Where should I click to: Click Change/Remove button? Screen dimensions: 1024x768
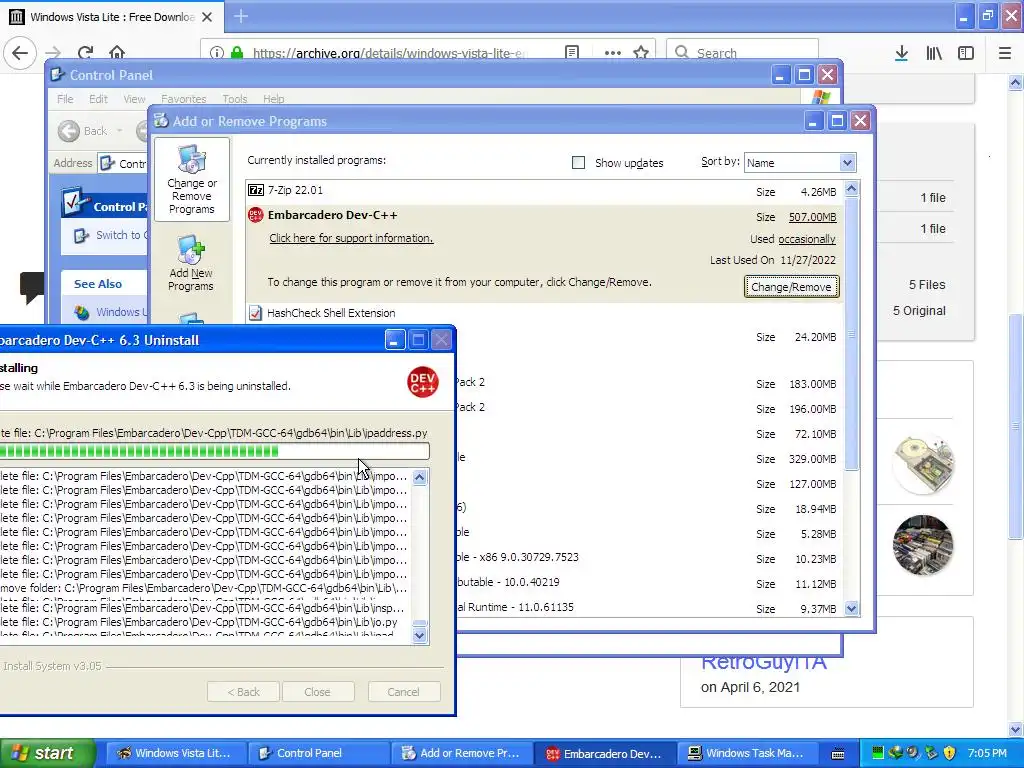click(x=792, y=287)
